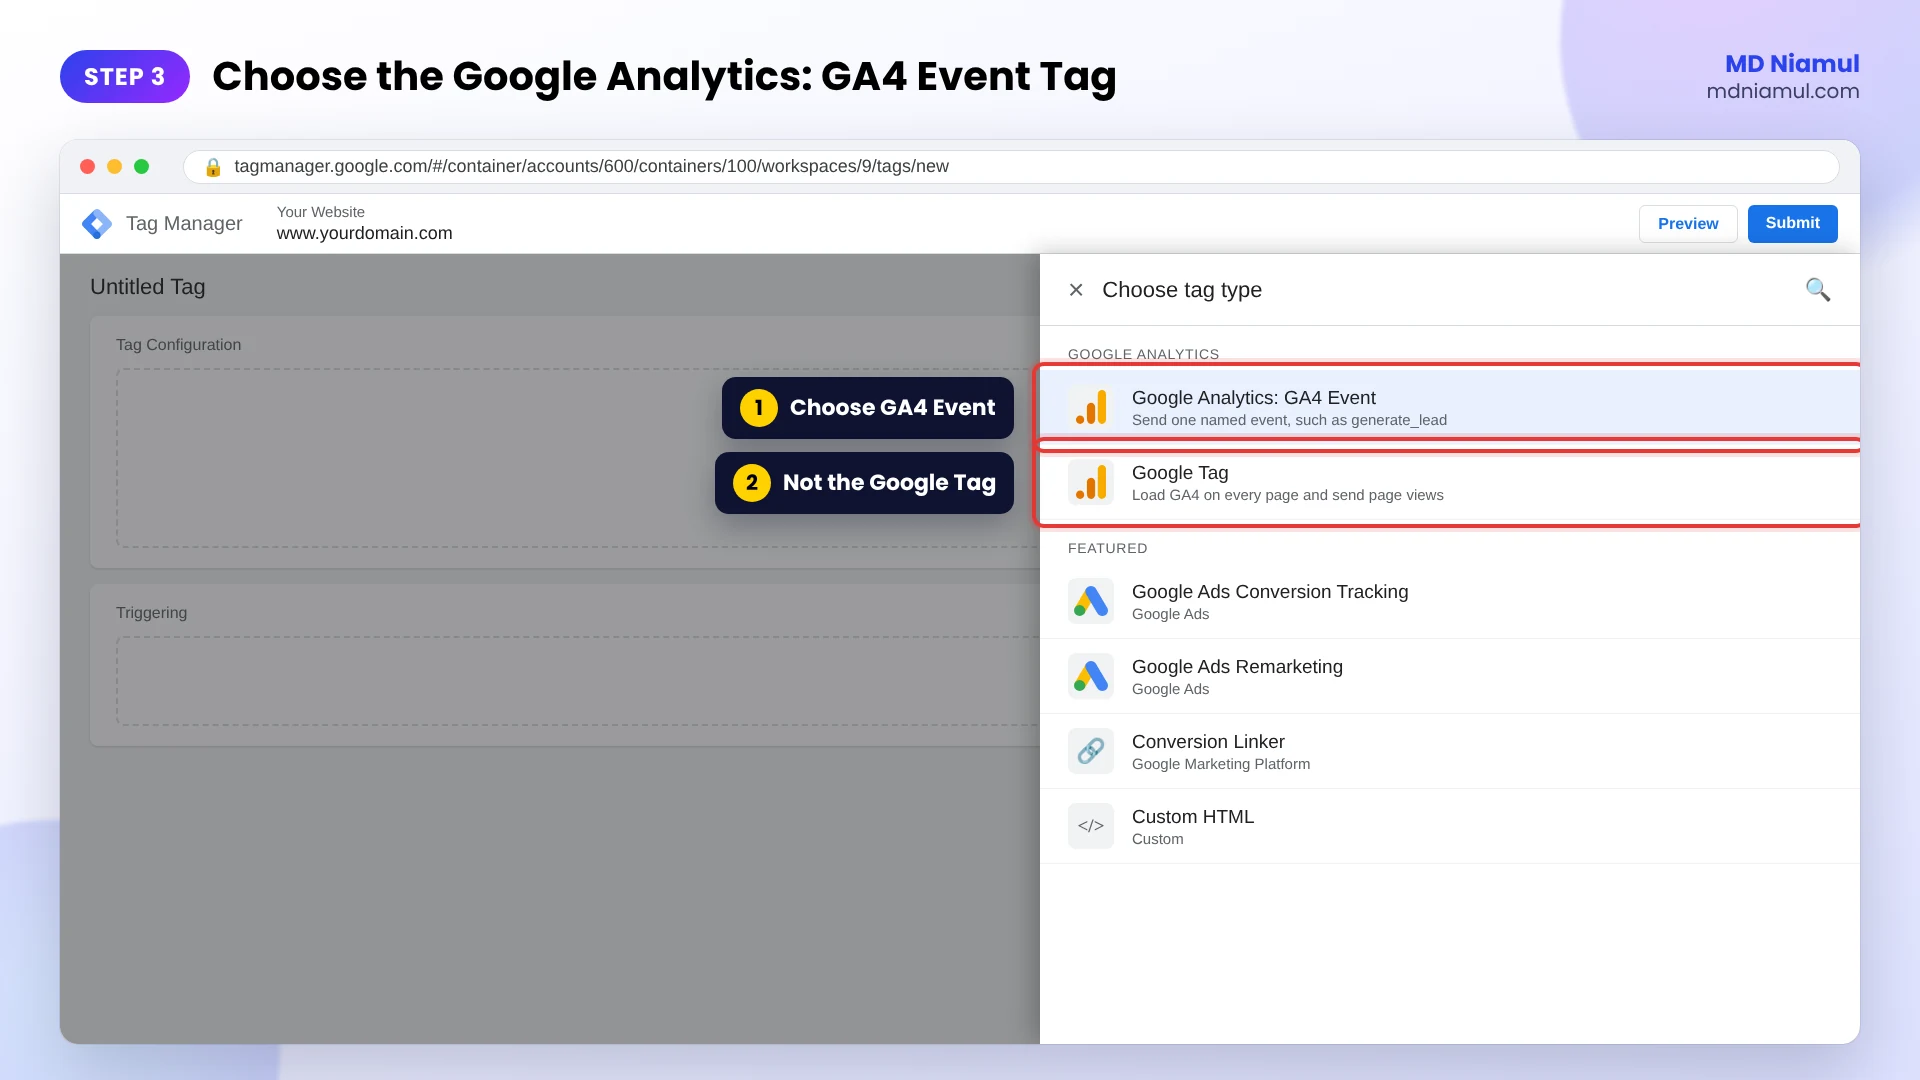Click the padlock icon in address bar

pyautogui.click(x=213, y=167)
